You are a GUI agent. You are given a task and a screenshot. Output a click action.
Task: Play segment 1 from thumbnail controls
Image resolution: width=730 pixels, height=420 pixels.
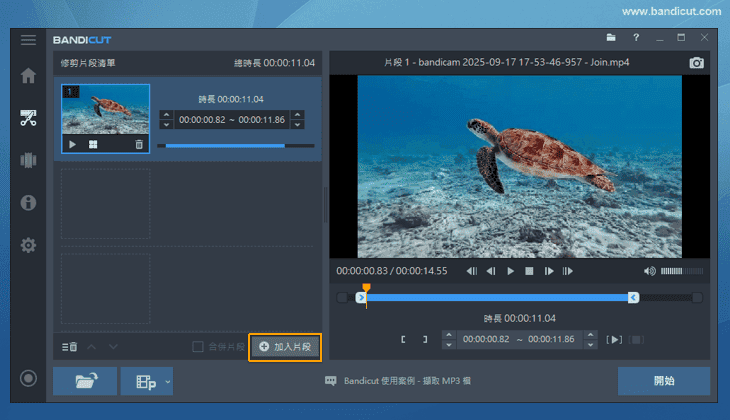tap(72, 145)
